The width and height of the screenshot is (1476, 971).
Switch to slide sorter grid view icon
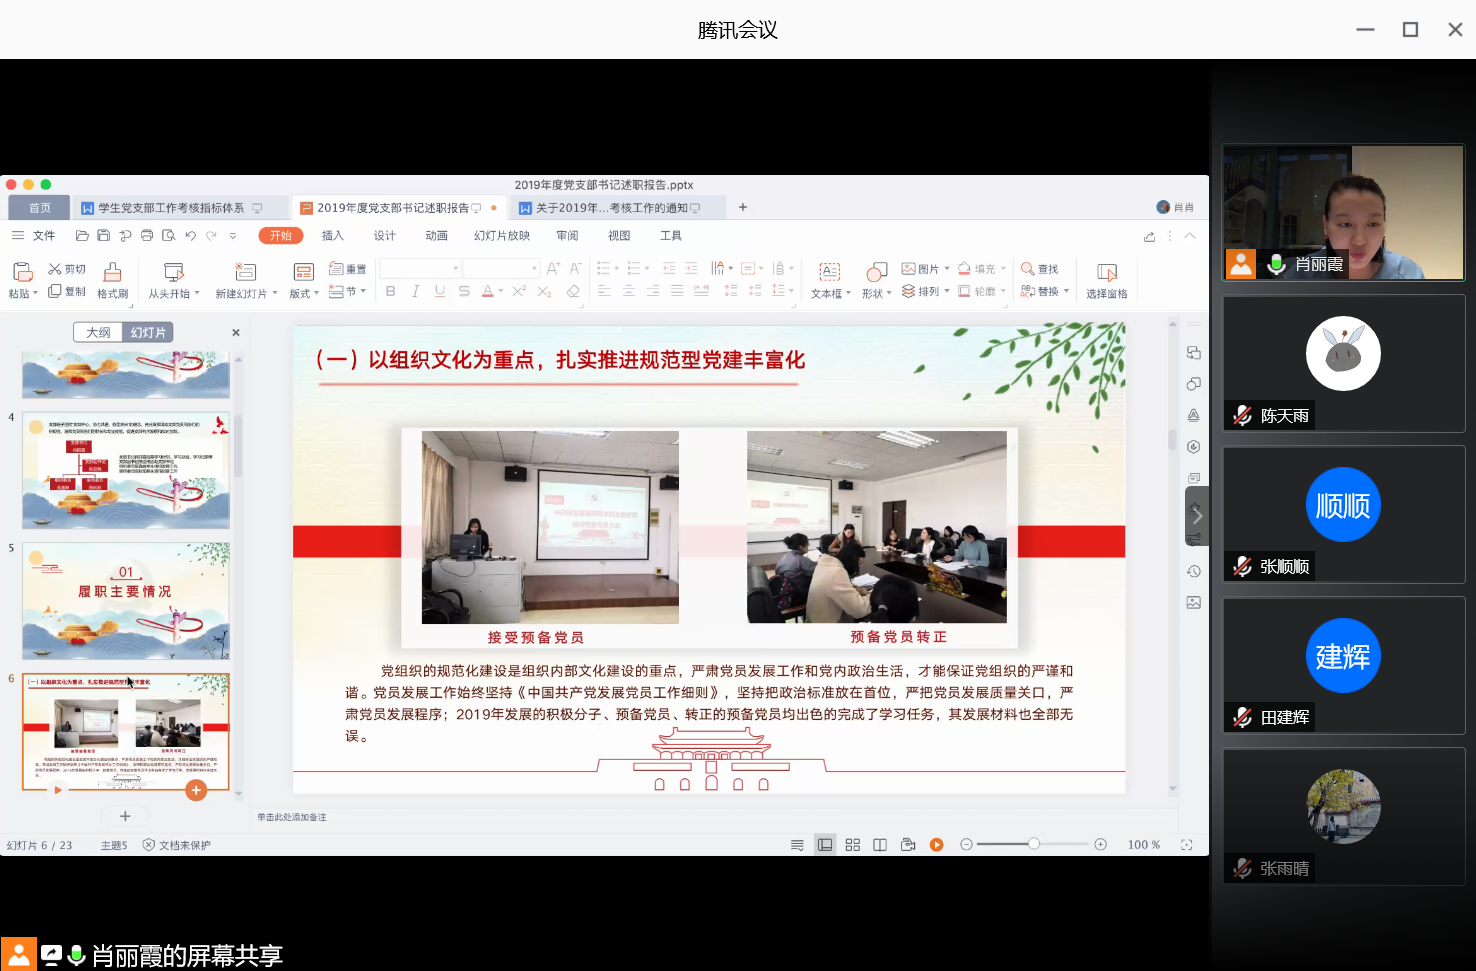(852, 845)
